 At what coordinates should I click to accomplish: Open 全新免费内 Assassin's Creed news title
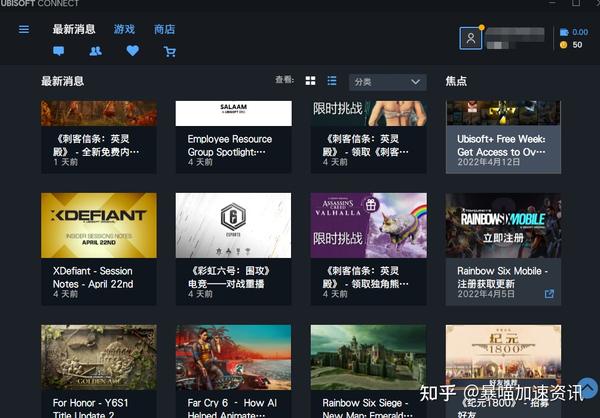(x=96, y=145)
